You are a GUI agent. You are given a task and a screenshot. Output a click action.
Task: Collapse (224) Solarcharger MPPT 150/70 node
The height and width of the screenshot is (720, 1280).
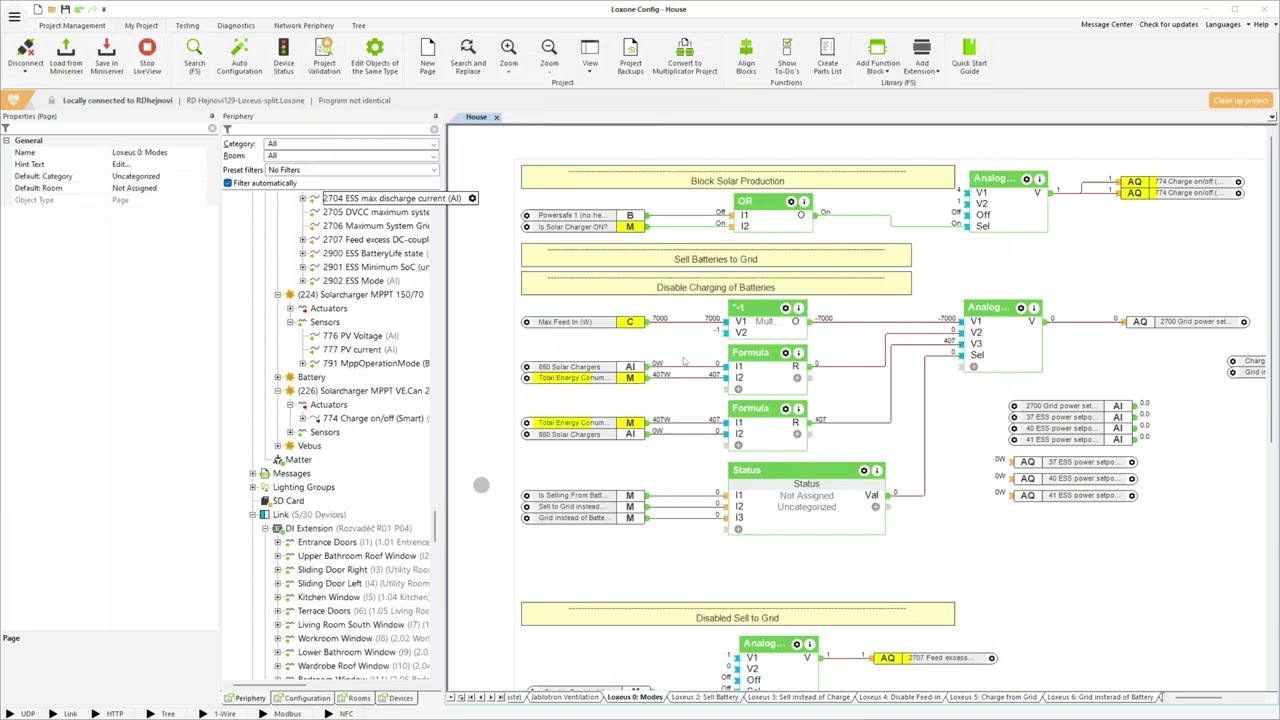point(278,295)
